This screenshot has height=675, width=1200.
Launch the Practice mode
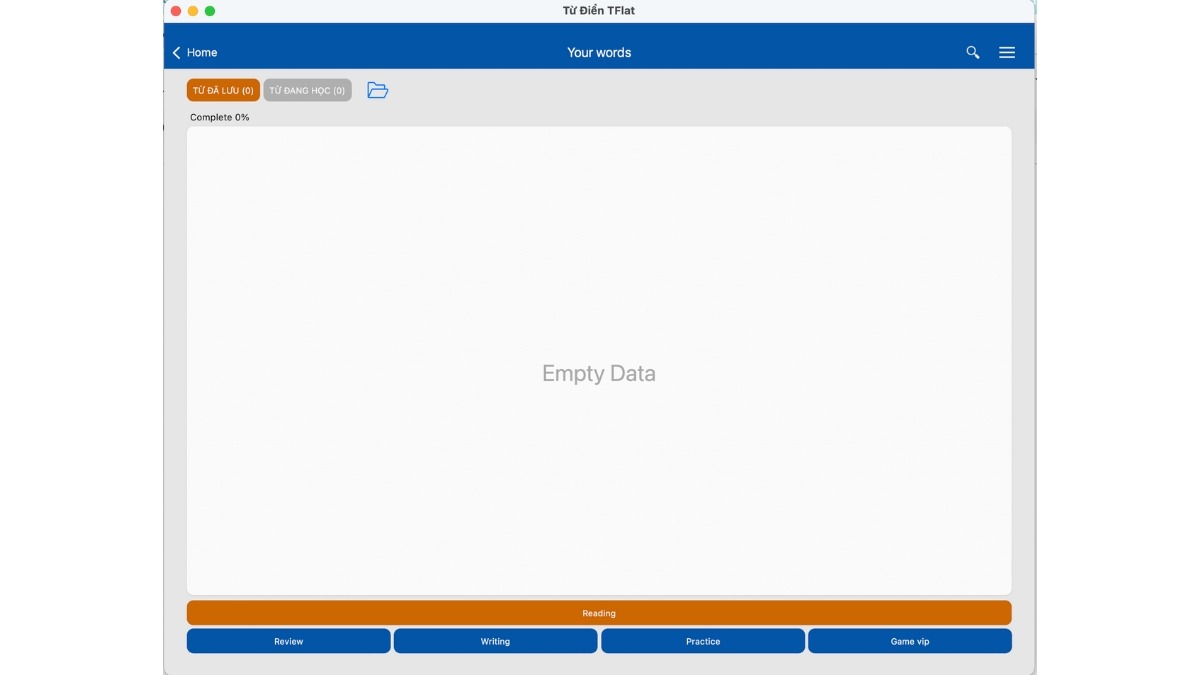(703, 641)
